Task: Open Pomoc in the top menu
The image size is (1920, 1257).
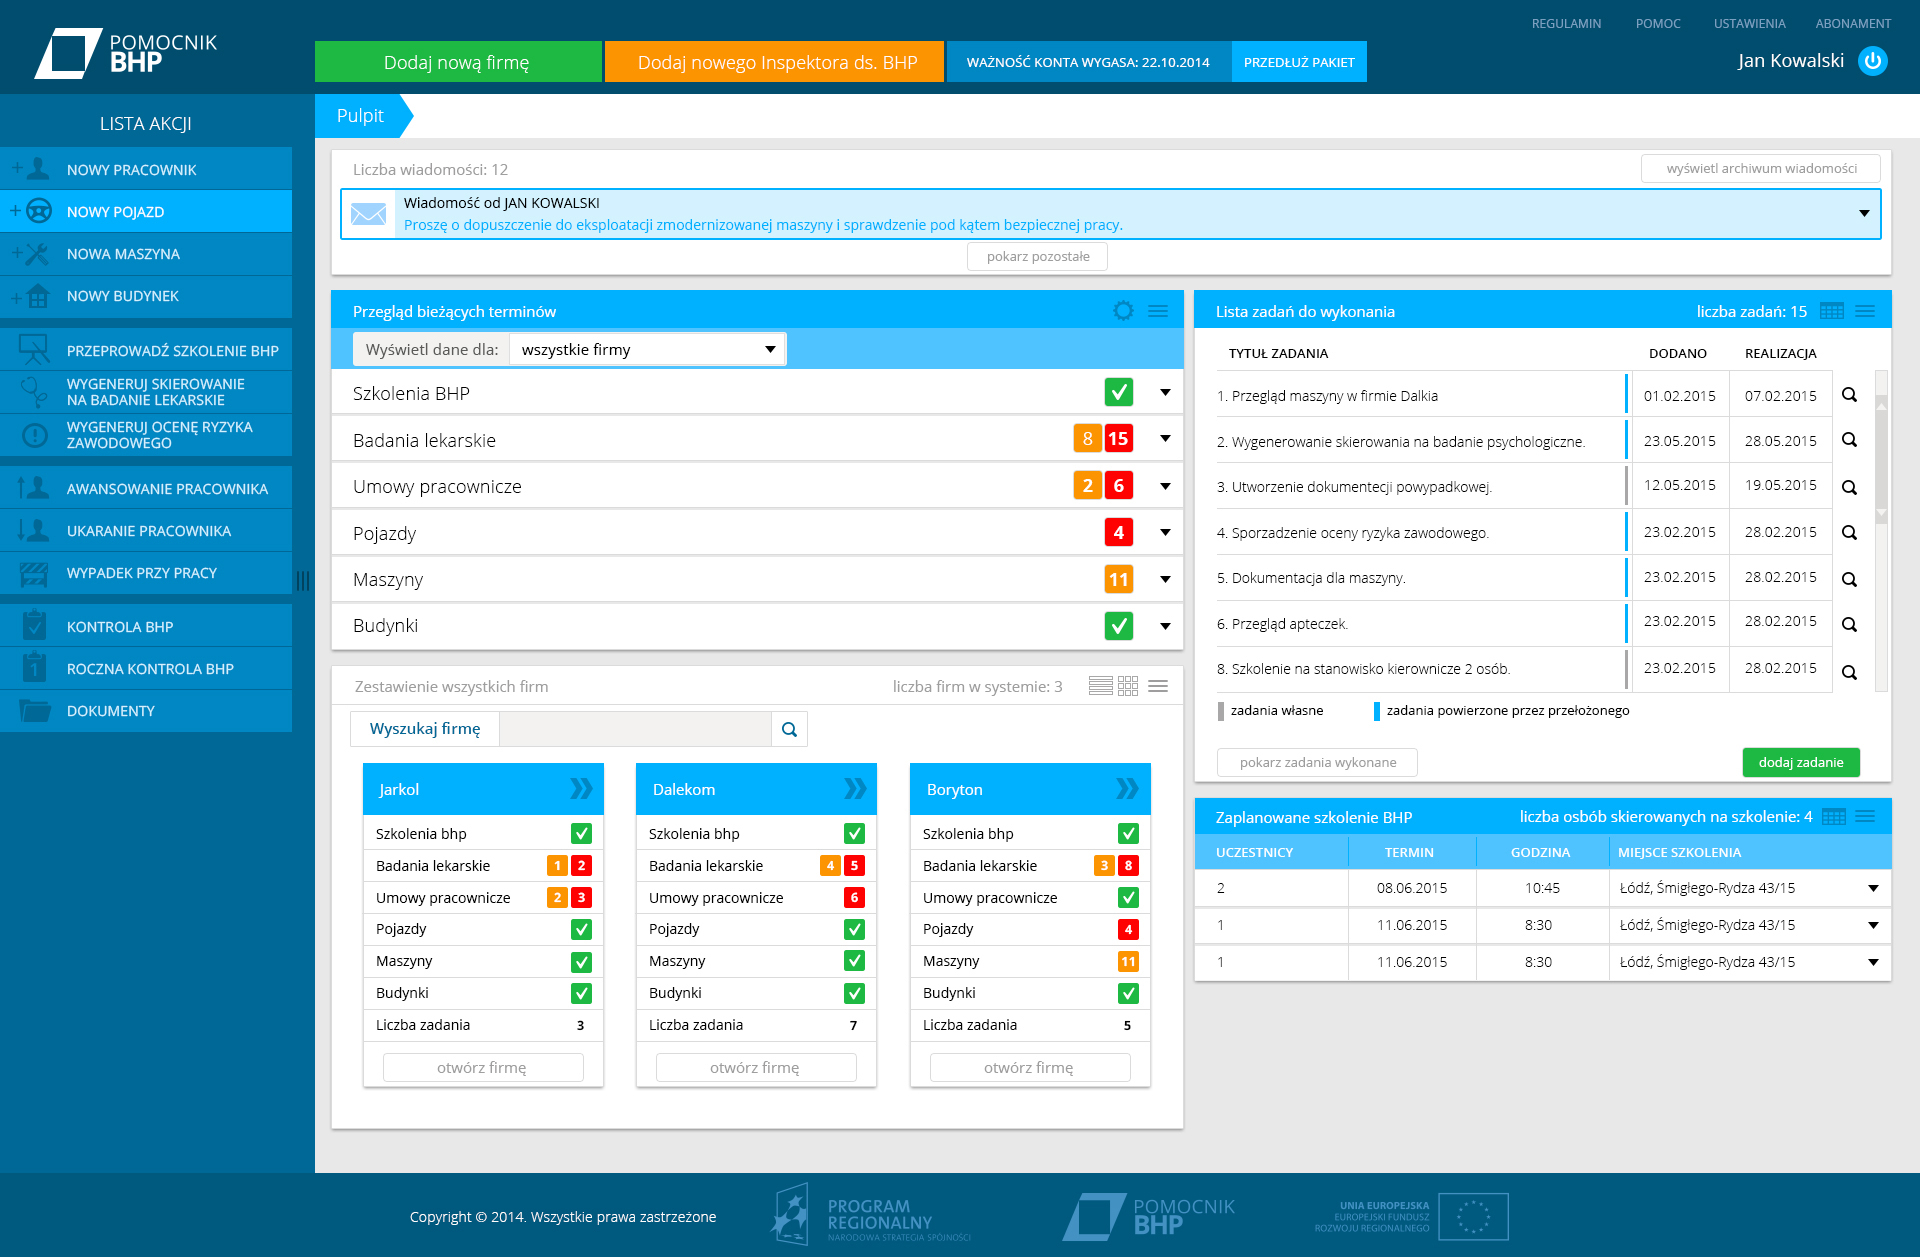Action: pyautogui.click(x=1658, y=23)
